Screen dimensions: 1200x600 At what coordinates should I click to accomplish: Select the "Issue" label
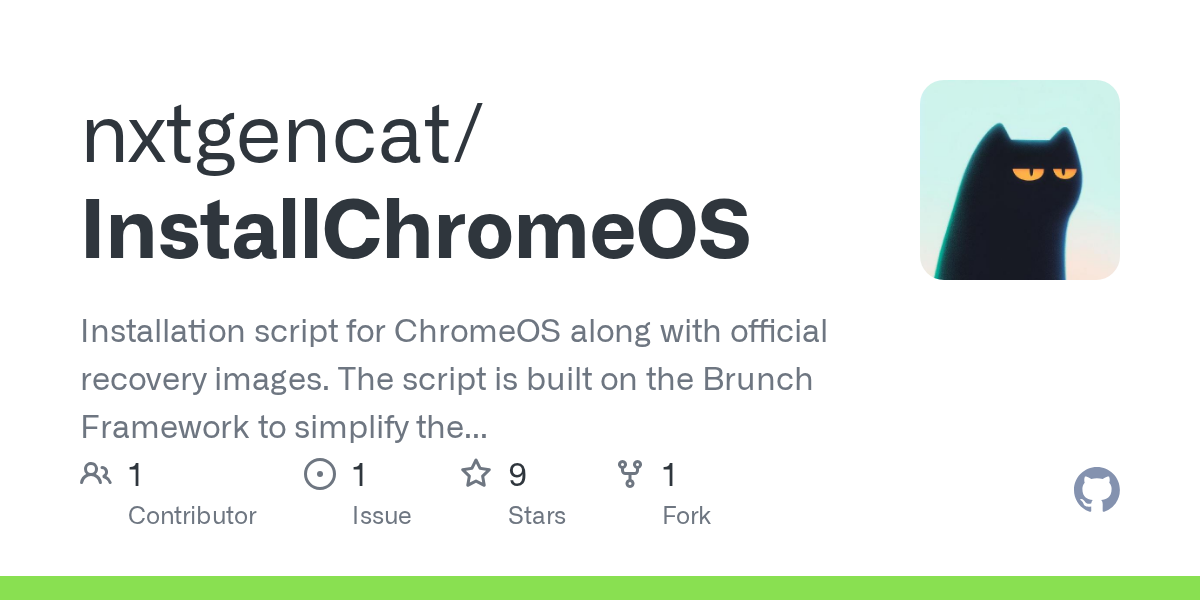point(381,516)
